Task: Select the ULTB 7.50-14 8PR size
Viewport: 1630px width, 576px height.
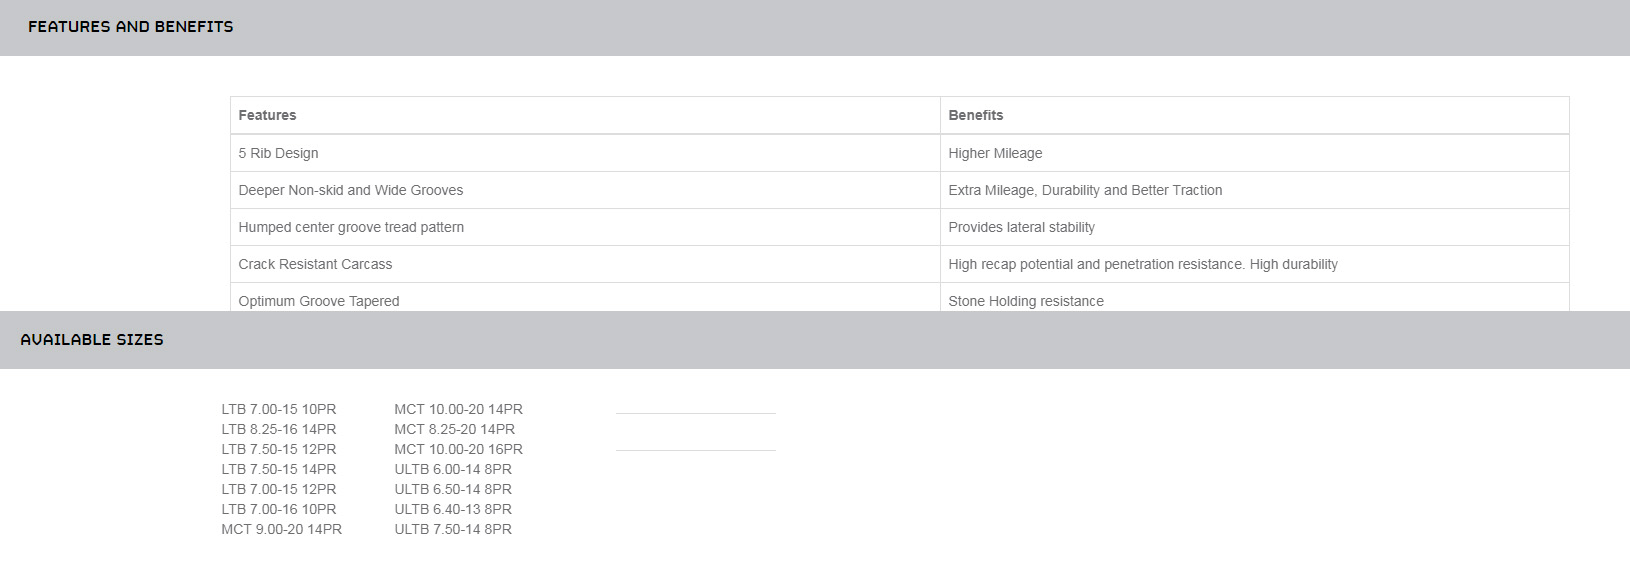Action: [x=453, y=530]
